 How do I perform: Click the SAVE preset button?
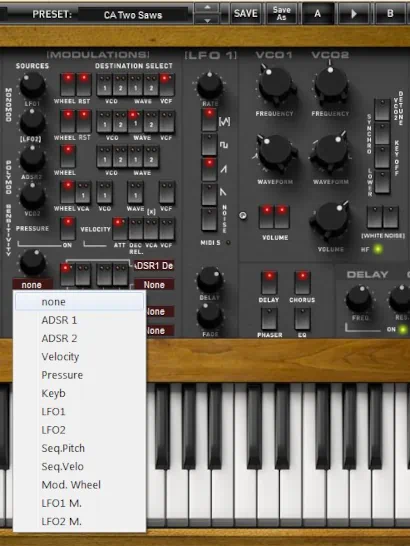(x=246, y=14)
